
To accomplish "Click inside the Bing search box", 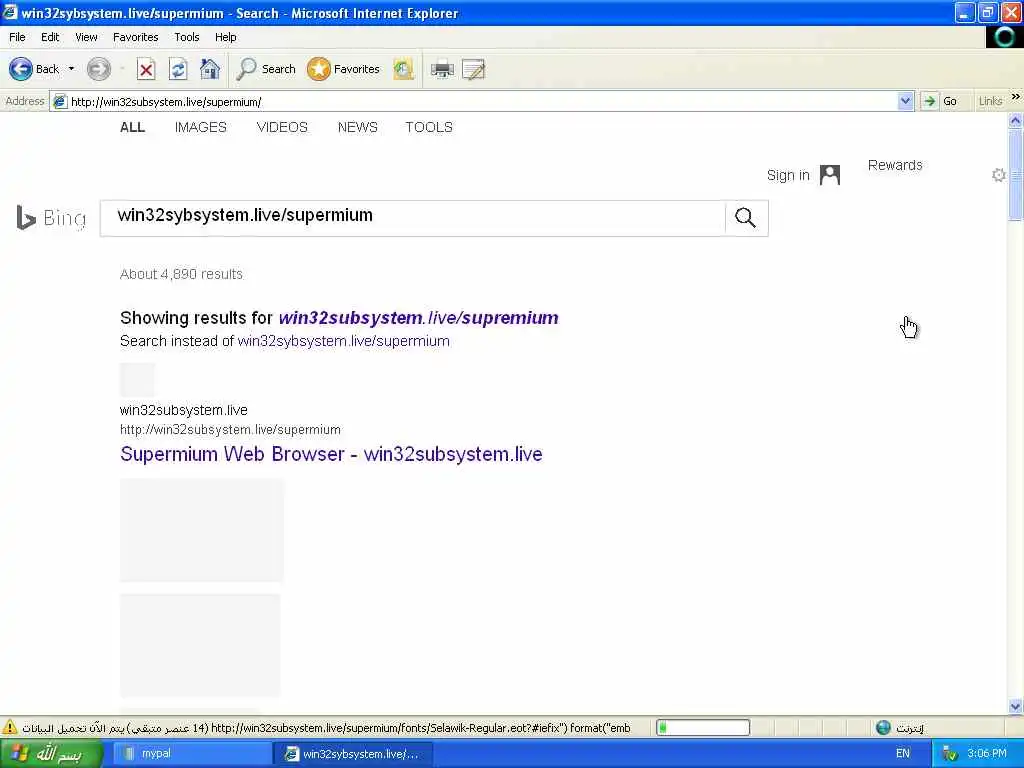I will pos(413,218).
